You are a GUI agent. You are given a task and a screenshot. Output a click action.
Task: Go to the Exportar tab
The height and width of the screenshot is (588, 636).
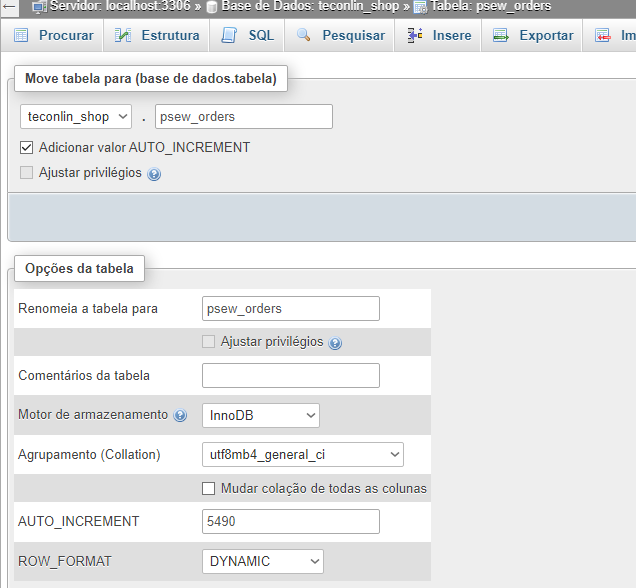[x=531, y=36]
